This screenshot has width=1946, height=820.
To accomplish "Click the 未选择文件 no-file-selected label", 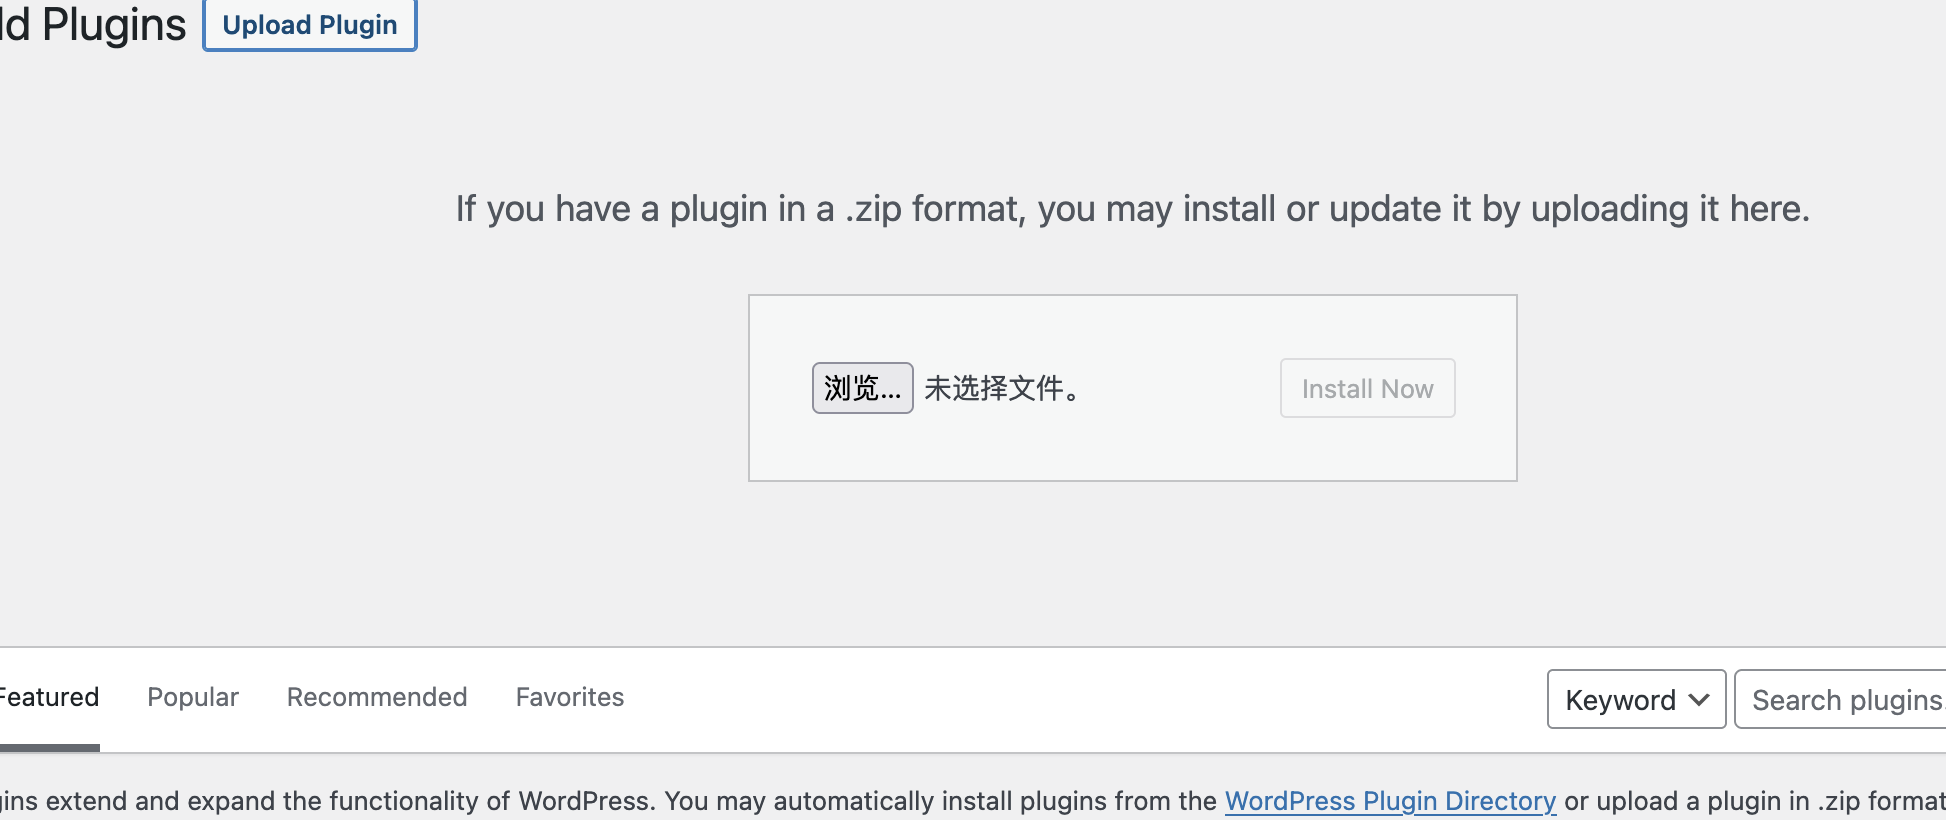I will click(x=1002, y=388).
